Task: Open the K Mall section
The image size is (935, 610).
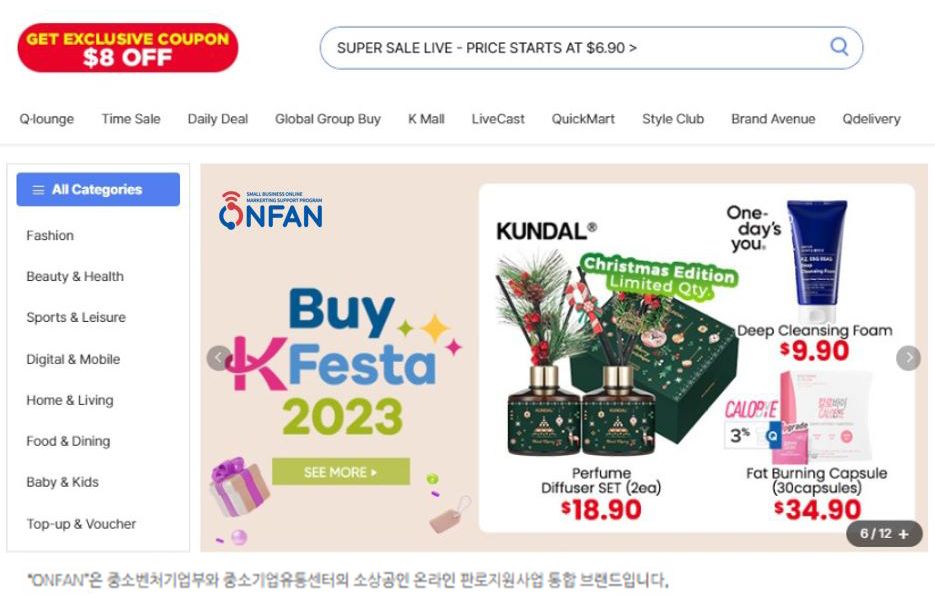Action: [427, 118]
